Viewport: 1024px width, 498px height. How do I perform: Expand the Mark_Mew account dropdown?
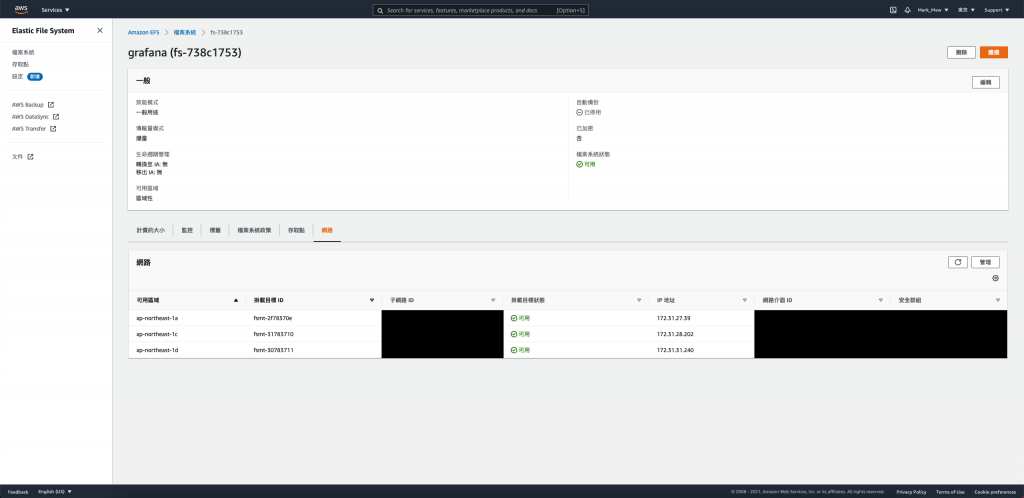click(x=933, y=10)
